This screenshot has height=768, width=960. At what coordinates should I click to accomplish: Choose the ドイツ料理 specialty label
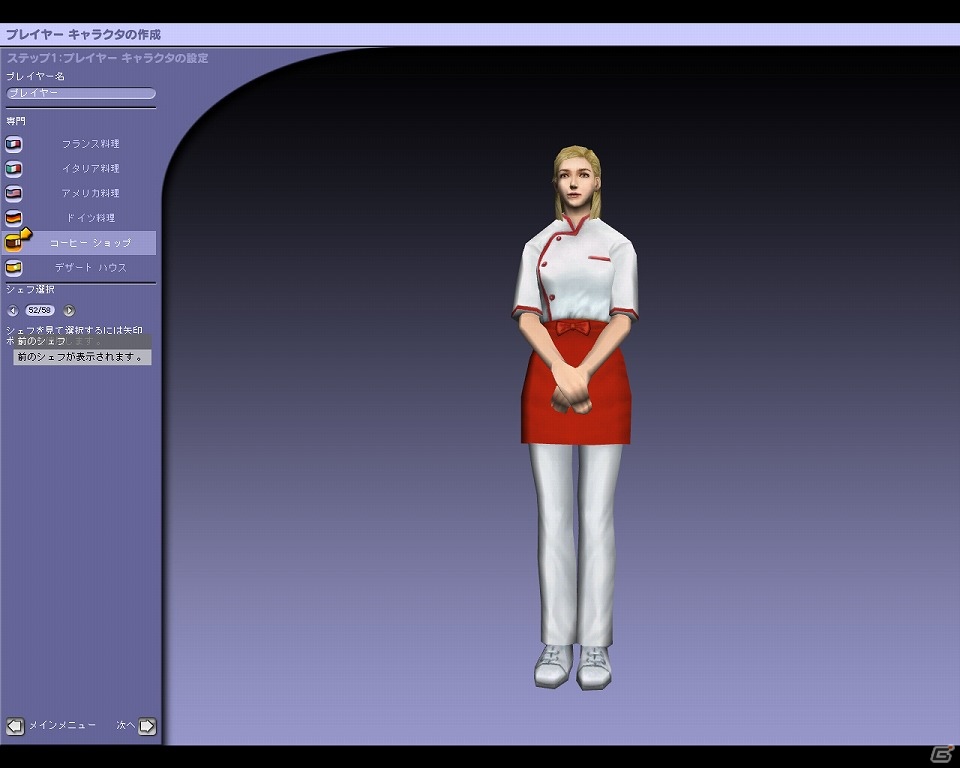pyautogui.click(x=91, y=218)
